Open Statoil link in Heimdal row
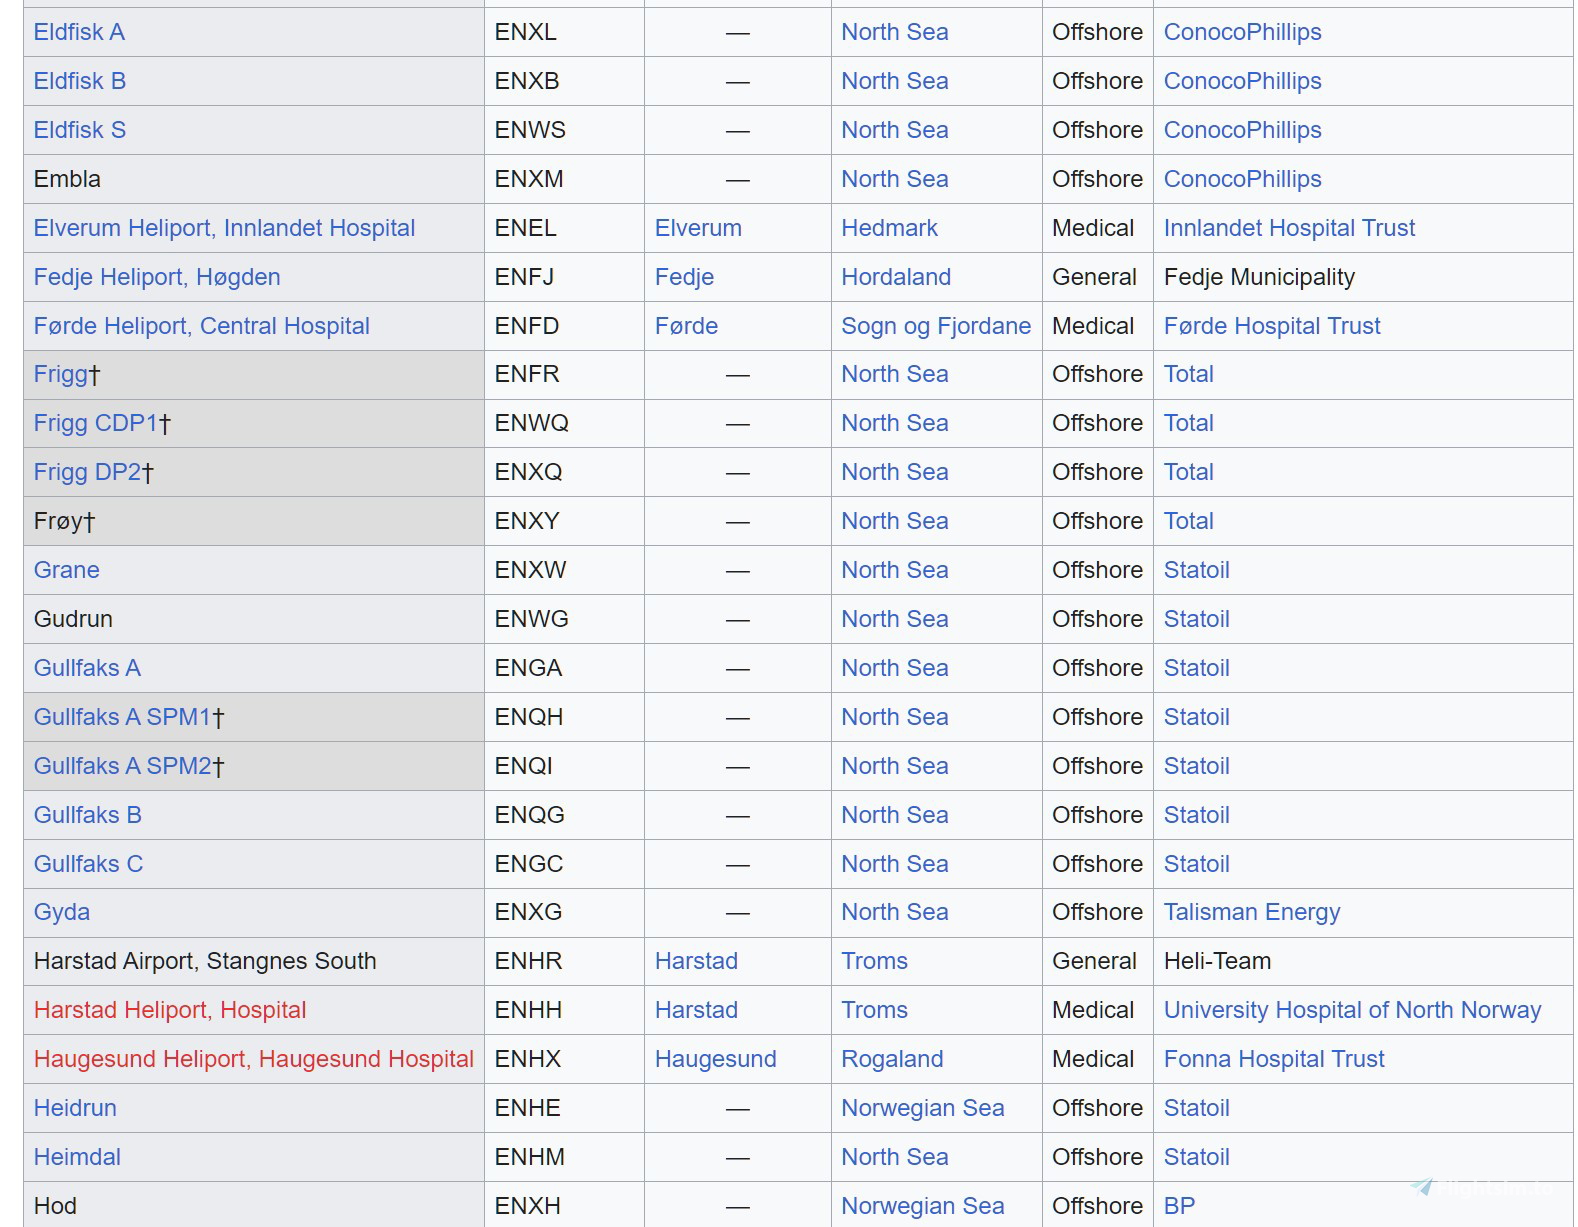 (1196, 1157)
